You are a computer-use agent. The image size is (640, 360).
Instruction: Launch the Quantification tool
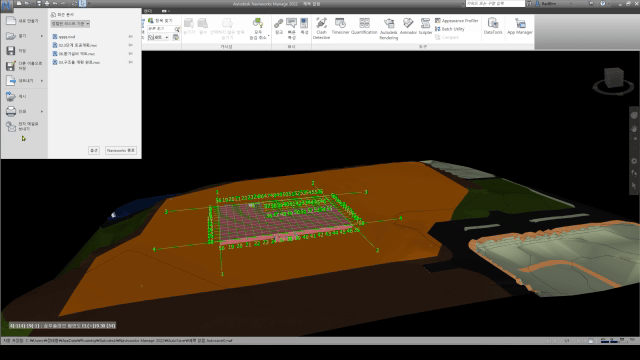364,26
